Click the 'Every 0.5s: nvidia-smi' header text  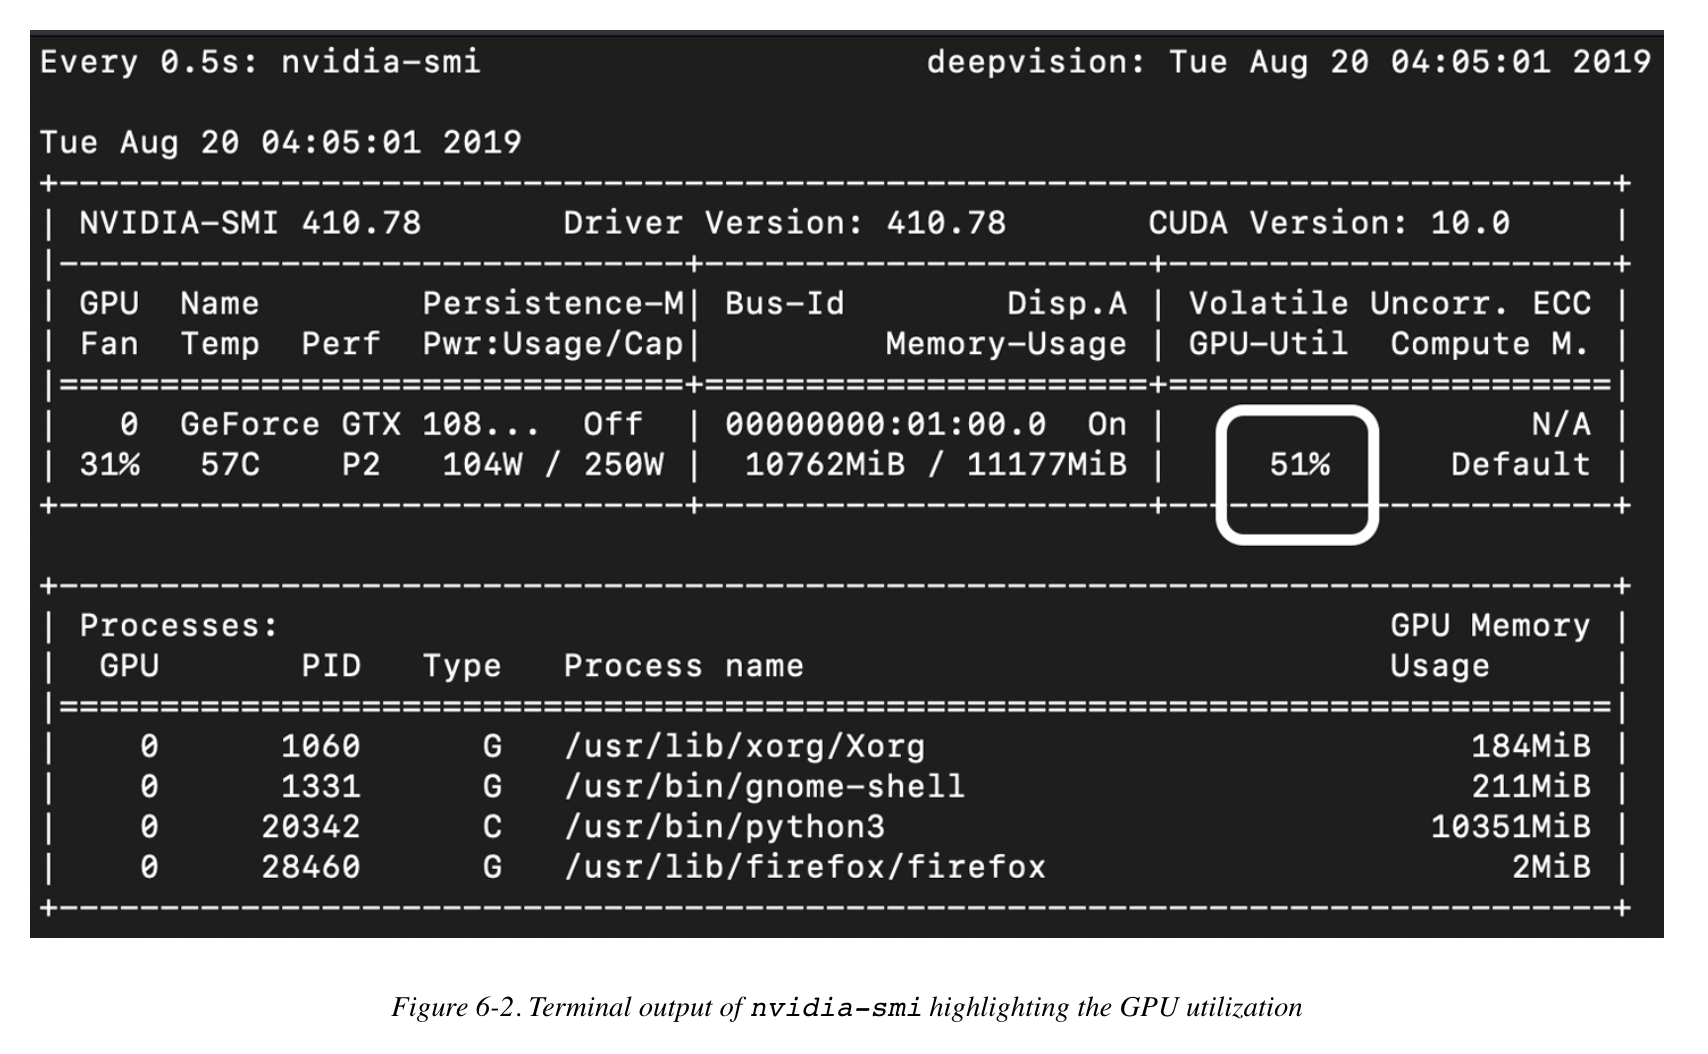point(260,62)
